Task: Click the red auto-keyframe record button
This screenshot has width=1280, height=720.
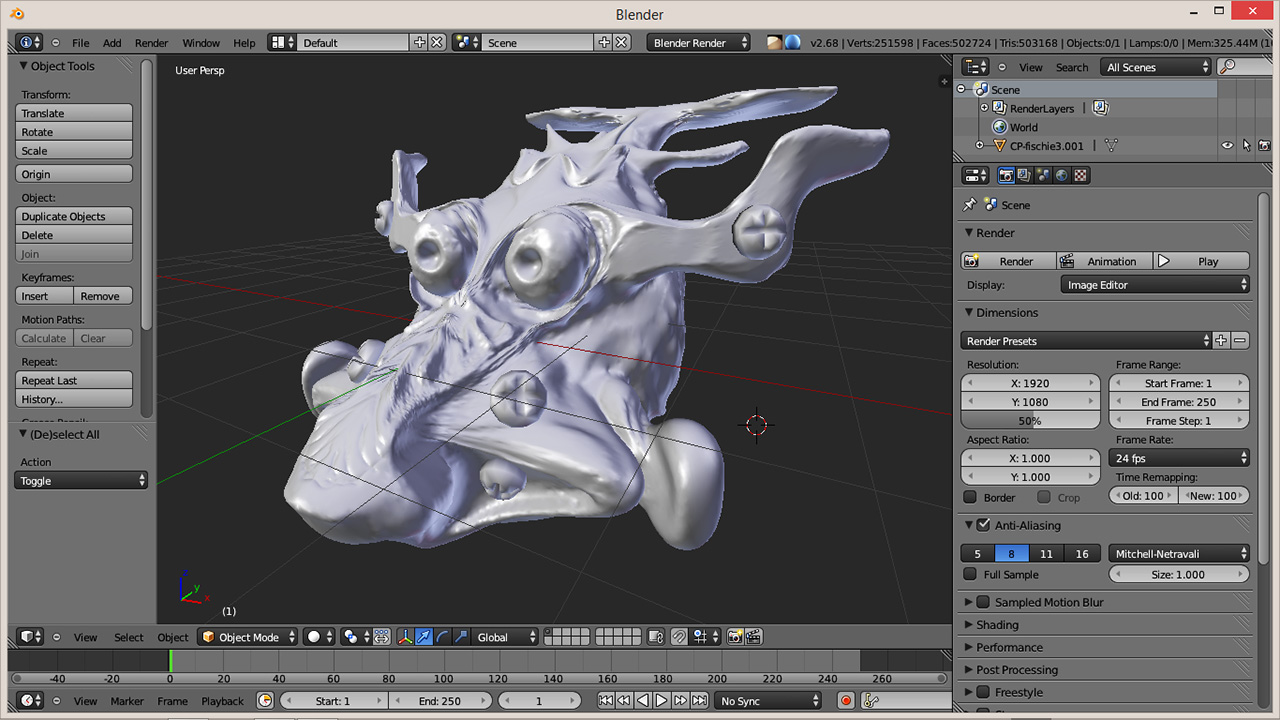Action: point(846,701)
